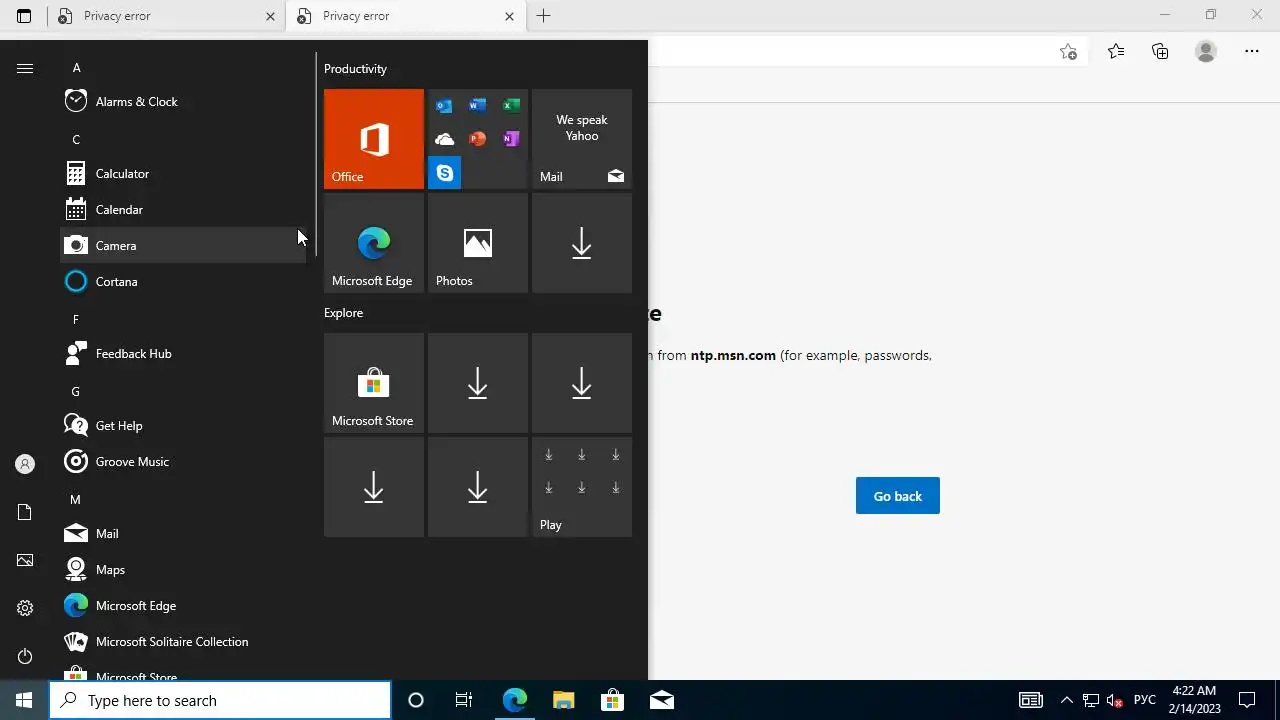Open Mail from the app list
Screen dimensions: 1280x720
(x=183, y=533)
